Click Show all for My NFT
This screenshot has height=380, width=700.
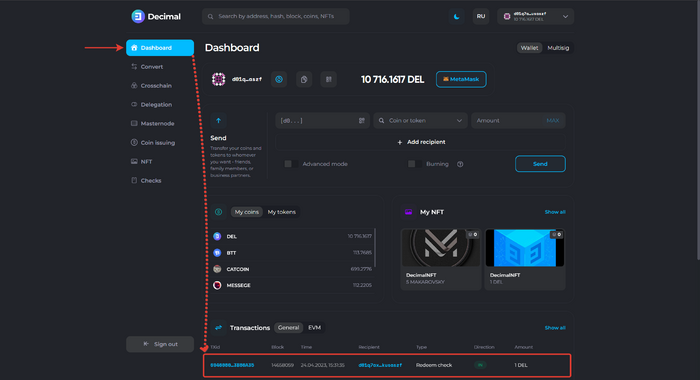click(x=555, y=212)
